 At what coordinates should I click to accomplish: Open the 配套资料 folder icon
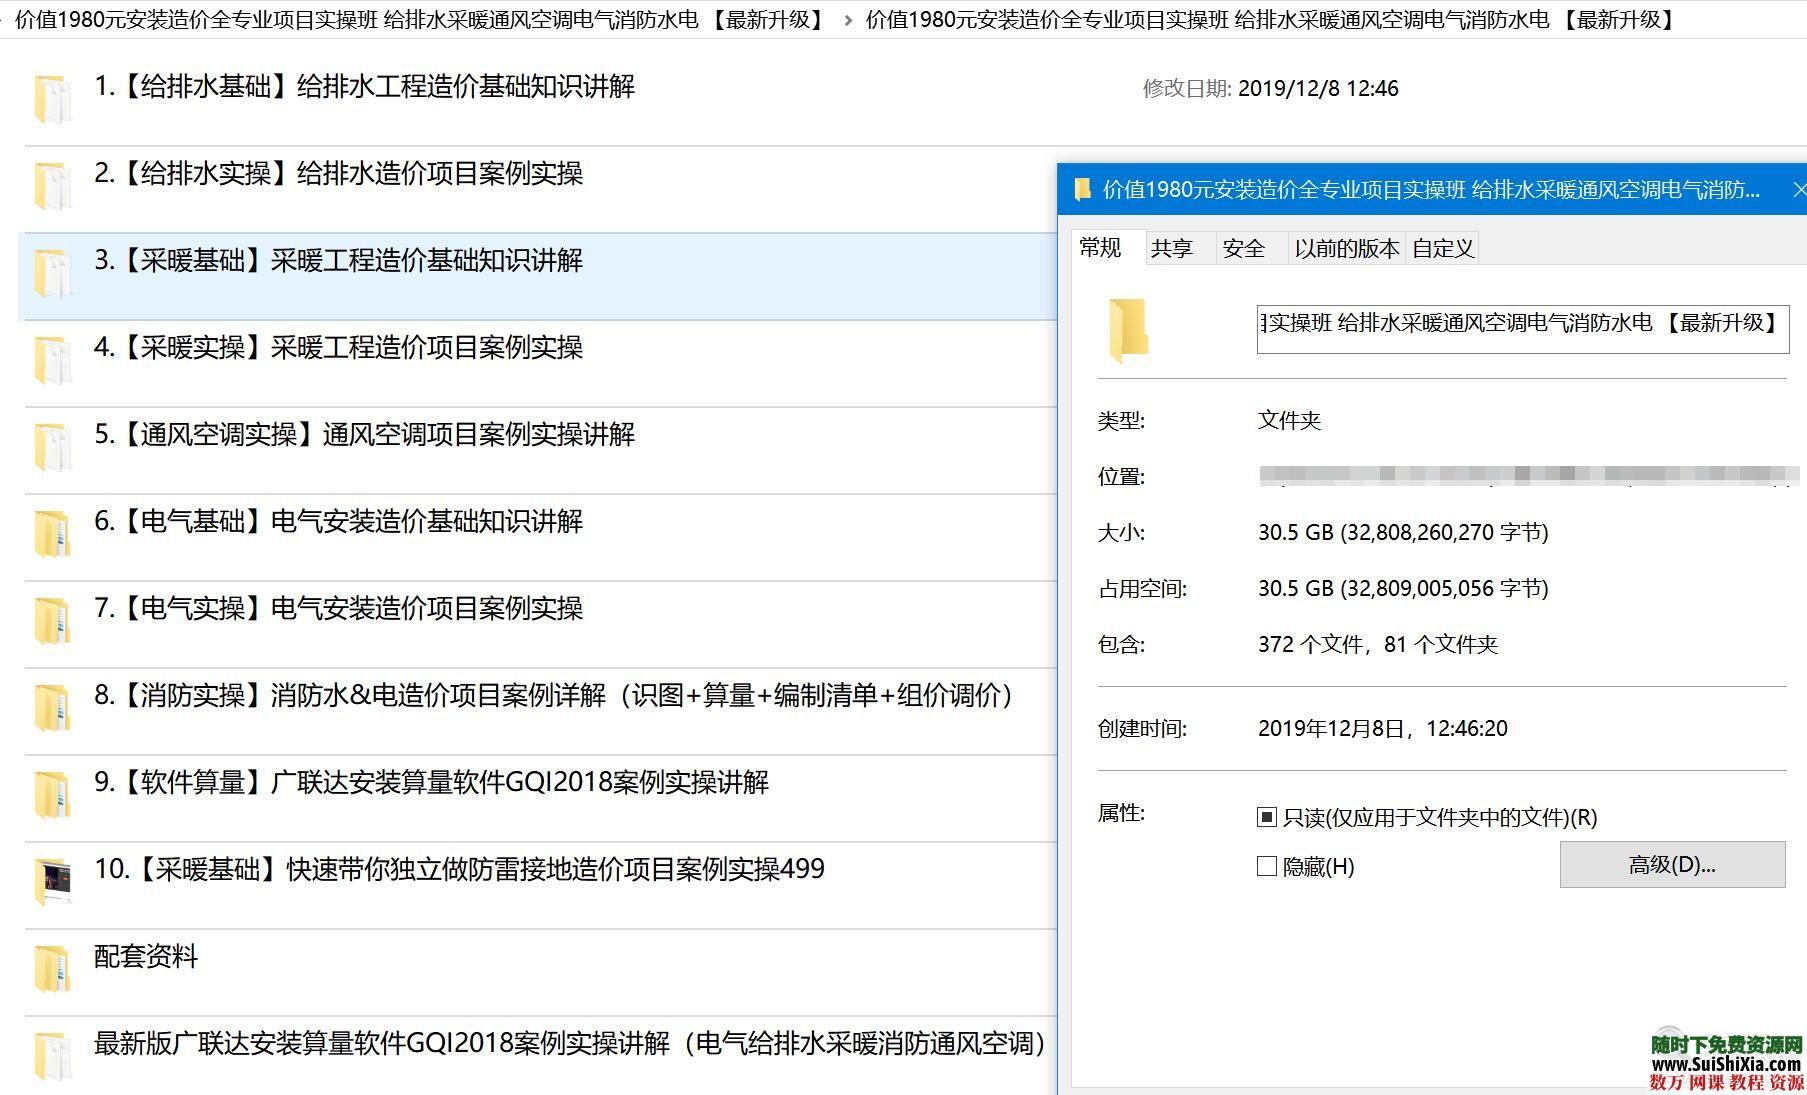coord(52,965)
